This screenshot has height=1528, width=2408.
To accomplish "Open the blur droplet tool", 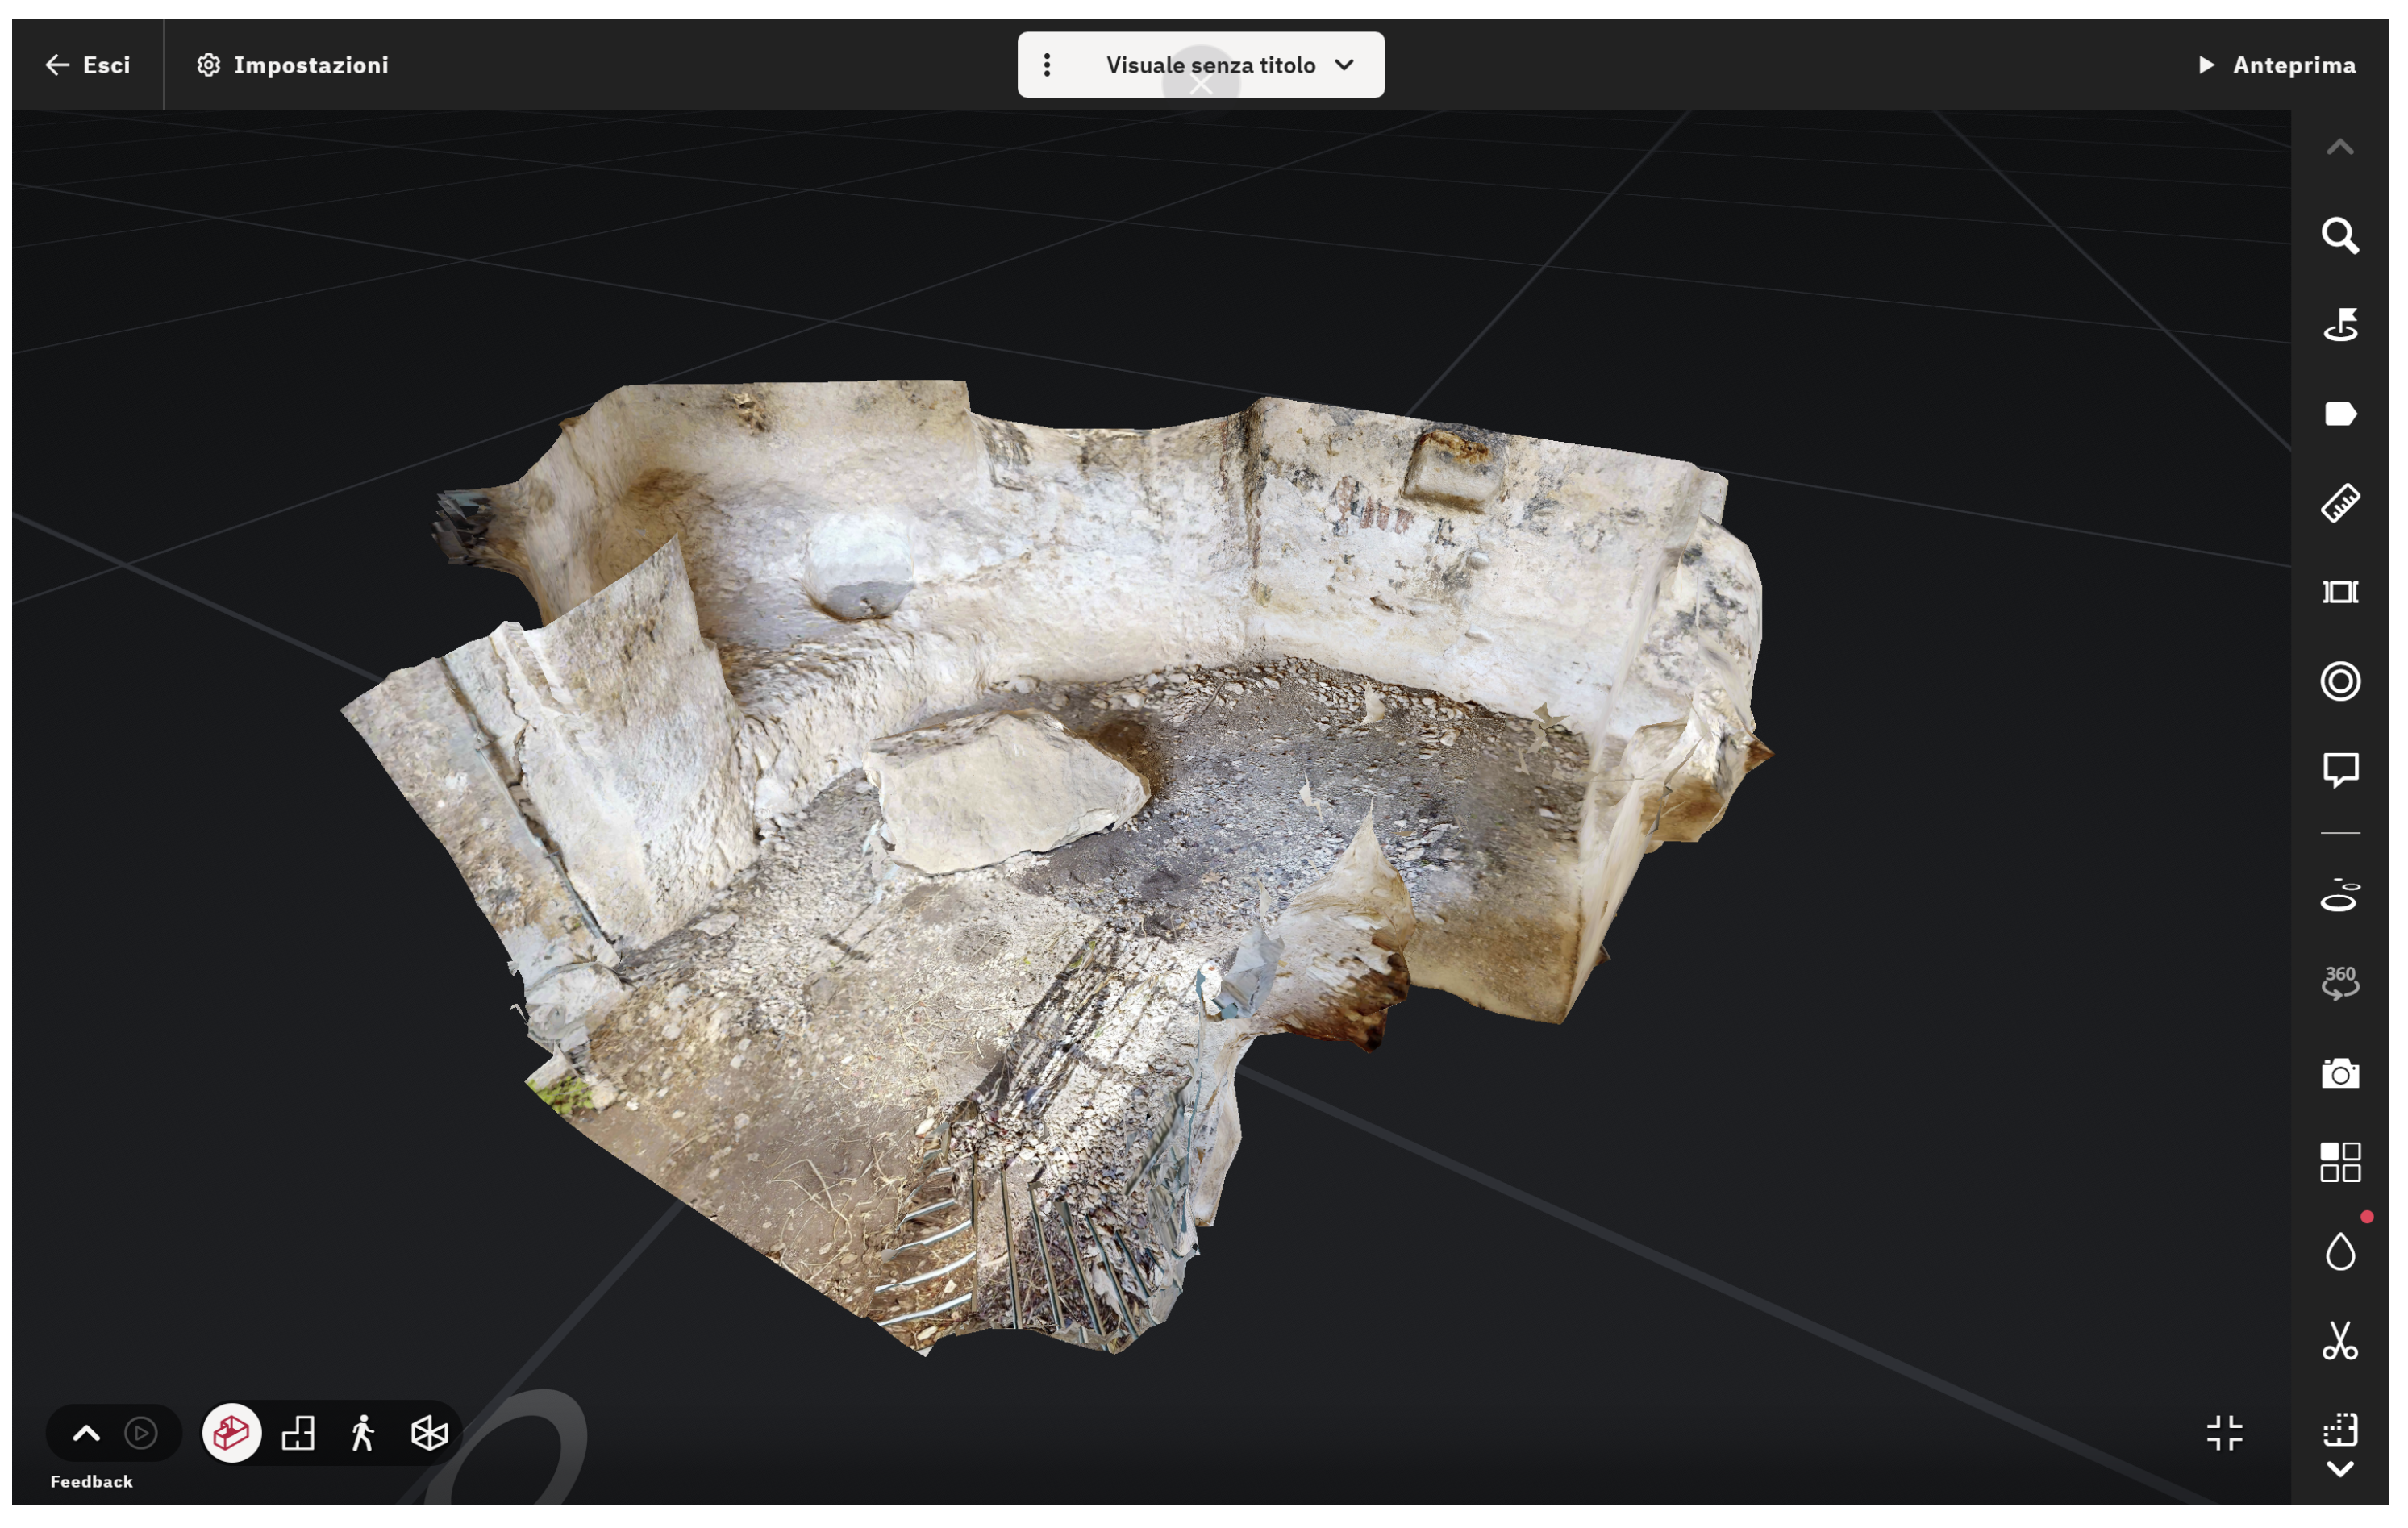I will click(2339, 1252).
